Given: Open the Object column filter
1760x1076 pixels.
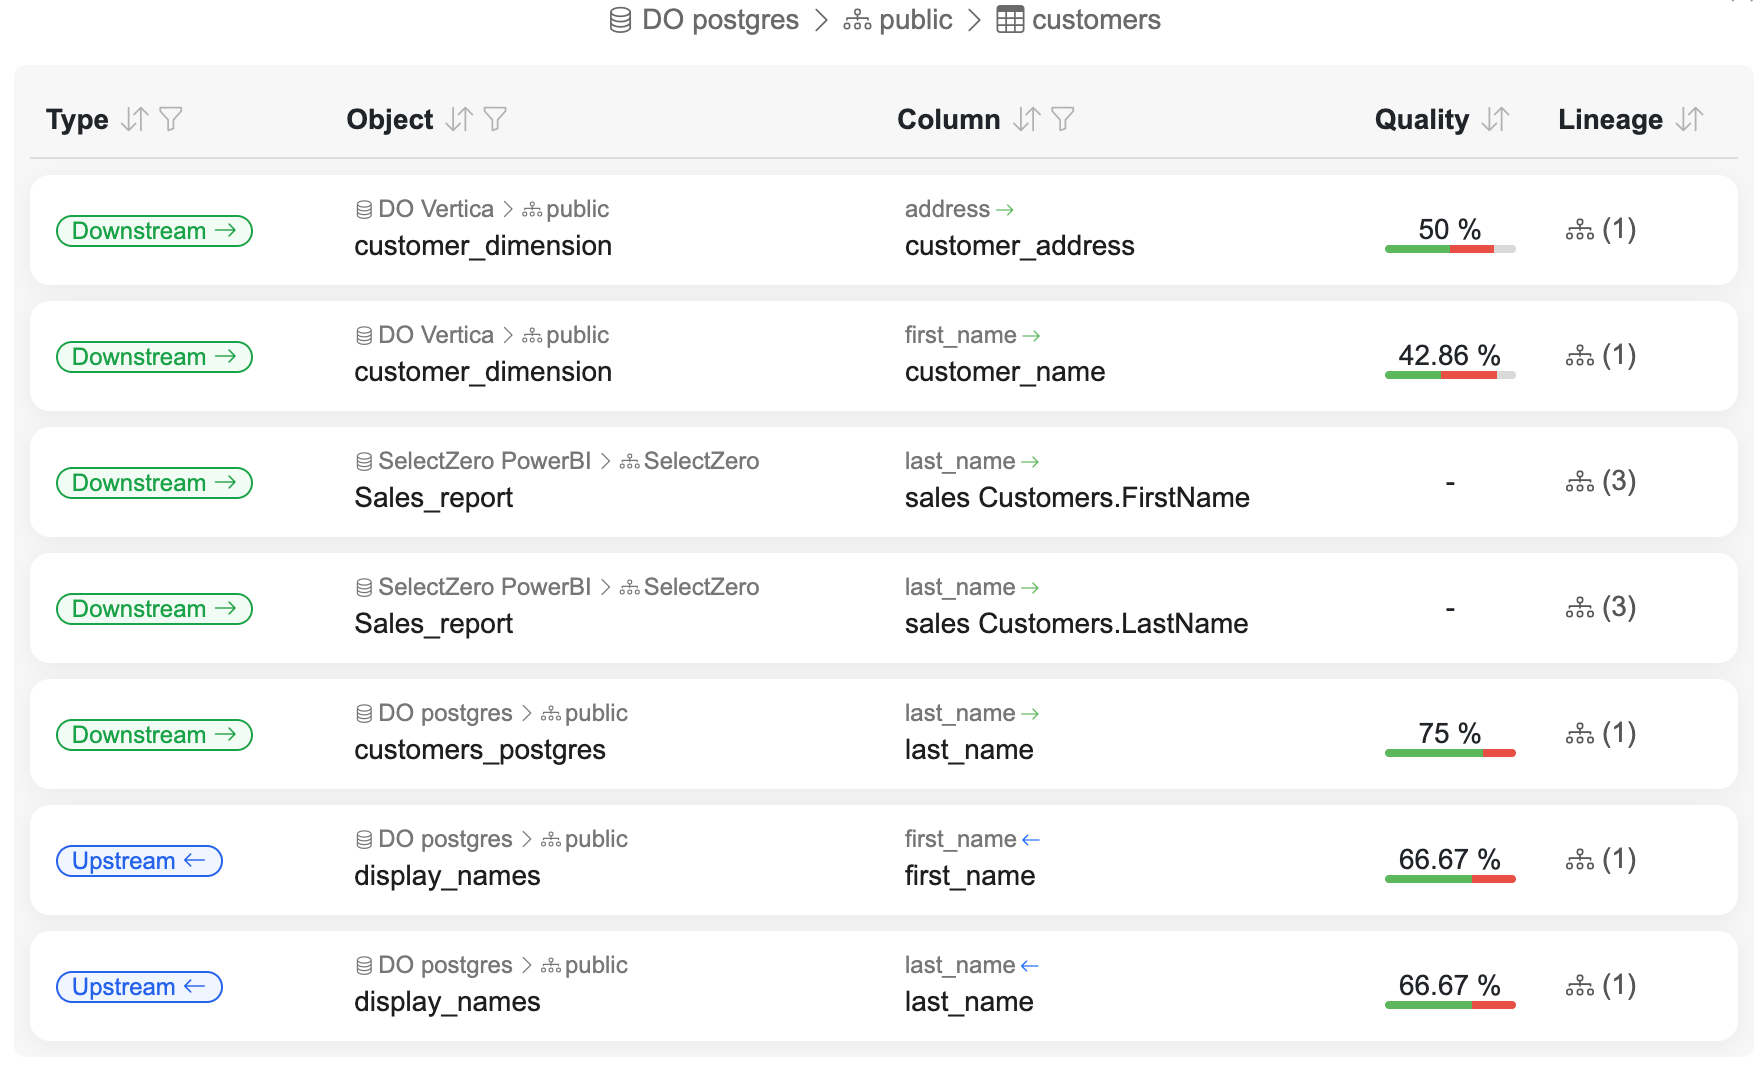Looking at the screenshot, I should 495,120.
